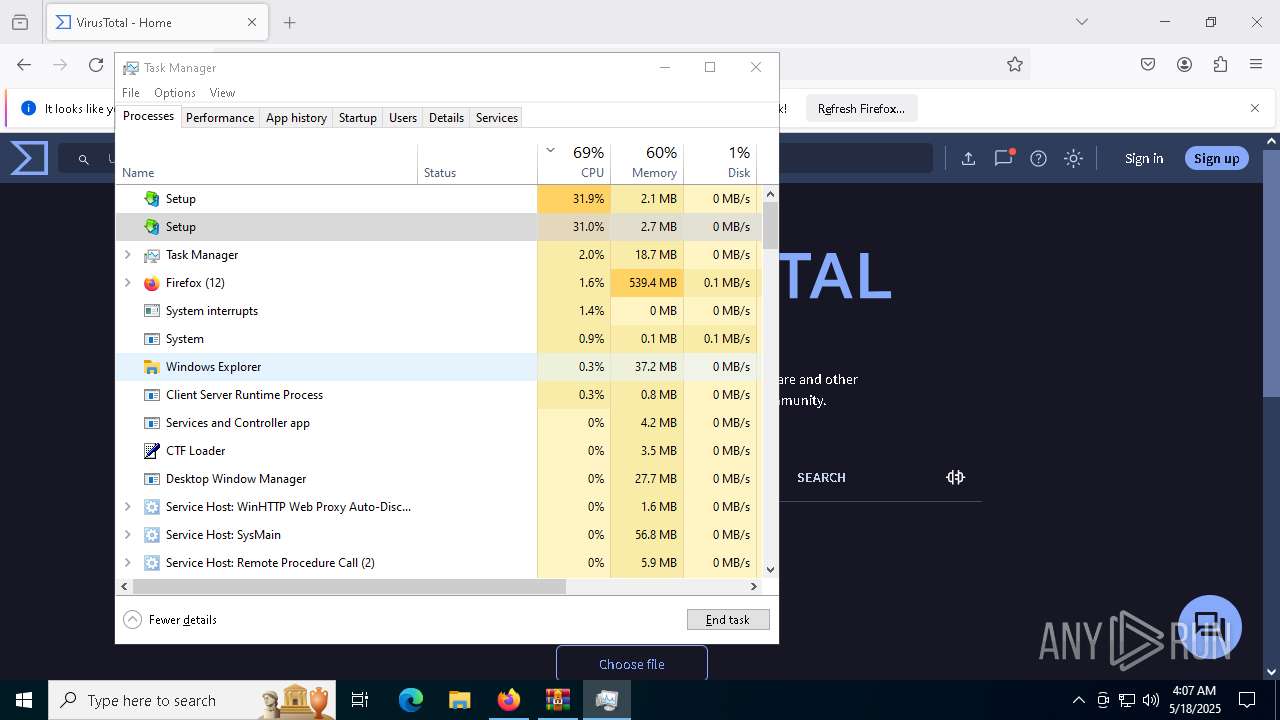Open the View menu in Task Manager

click(222, 93)
